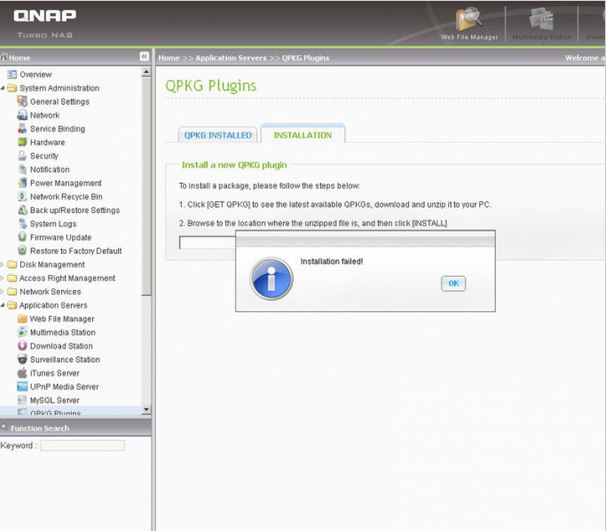Screen dimensions: 607x531
Task: Click the UPnP Media Server icon
Action: pos(22,386)
